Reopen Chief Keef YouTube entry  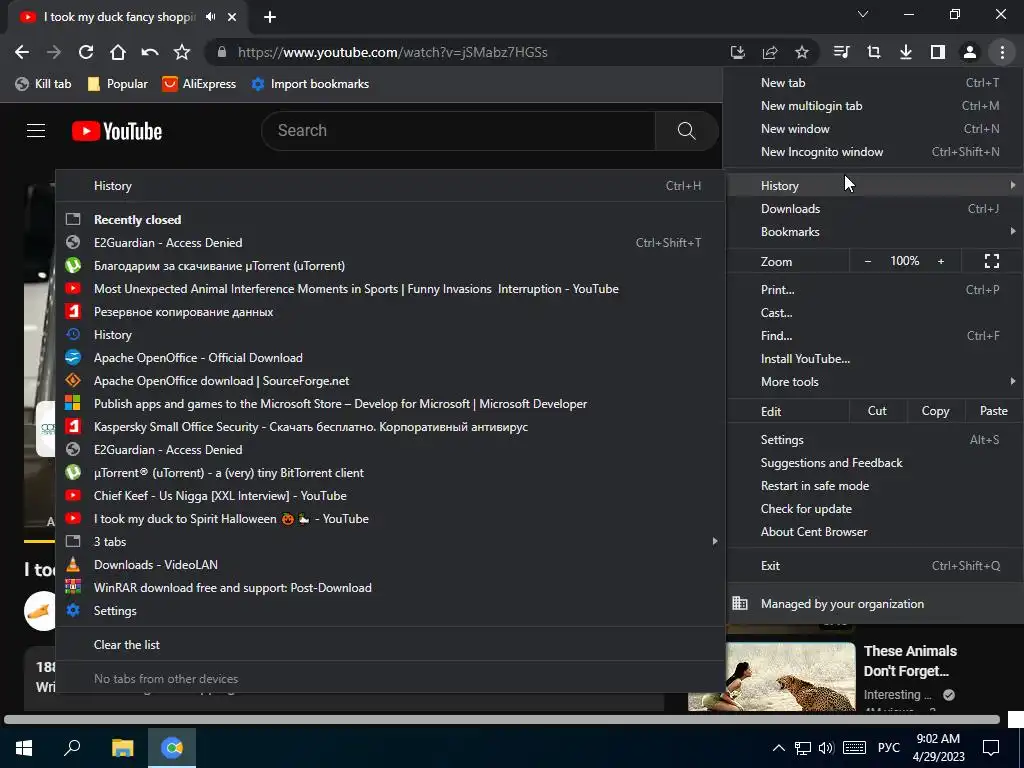(391, 496)
